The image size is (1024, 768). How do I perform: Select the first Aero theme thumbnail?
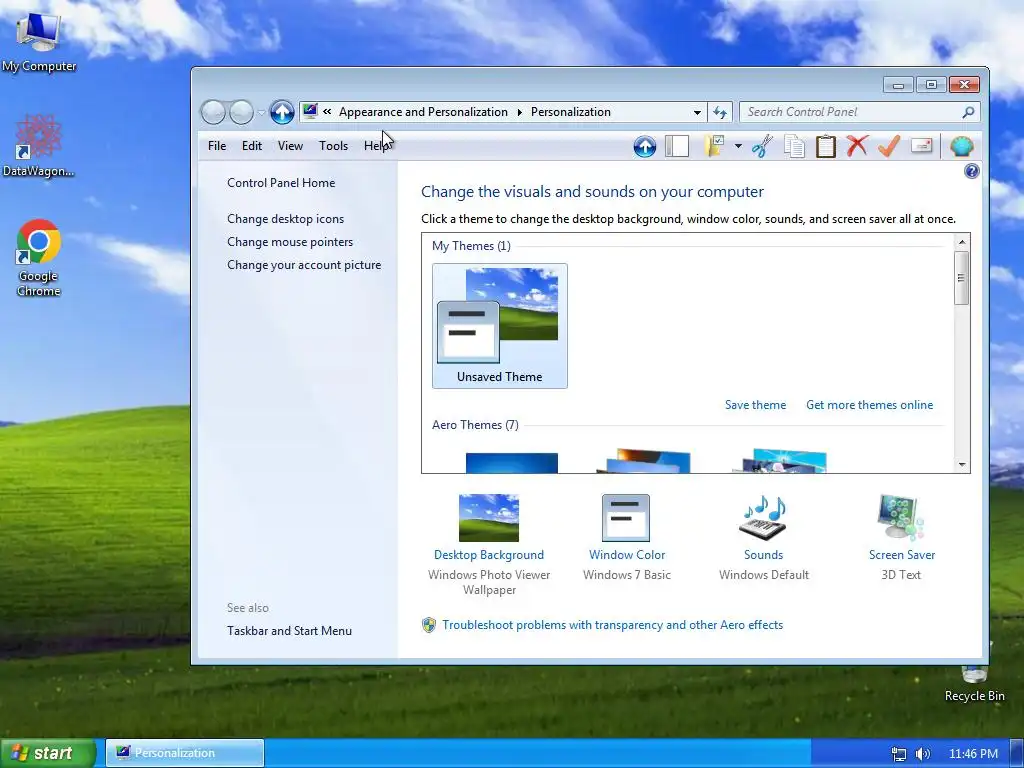[511, 462]
